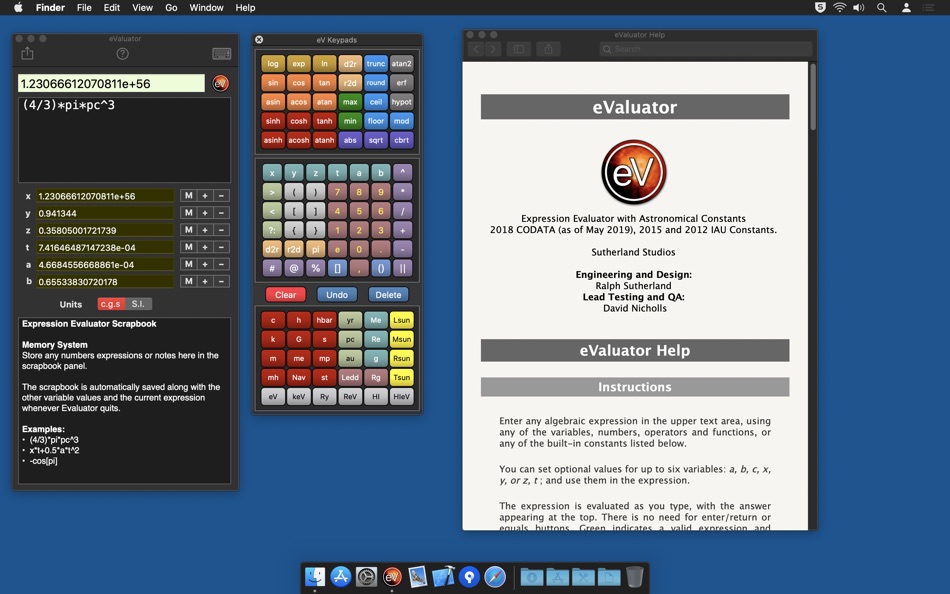Click the Search field in eValuator Help

coord(705,49)
